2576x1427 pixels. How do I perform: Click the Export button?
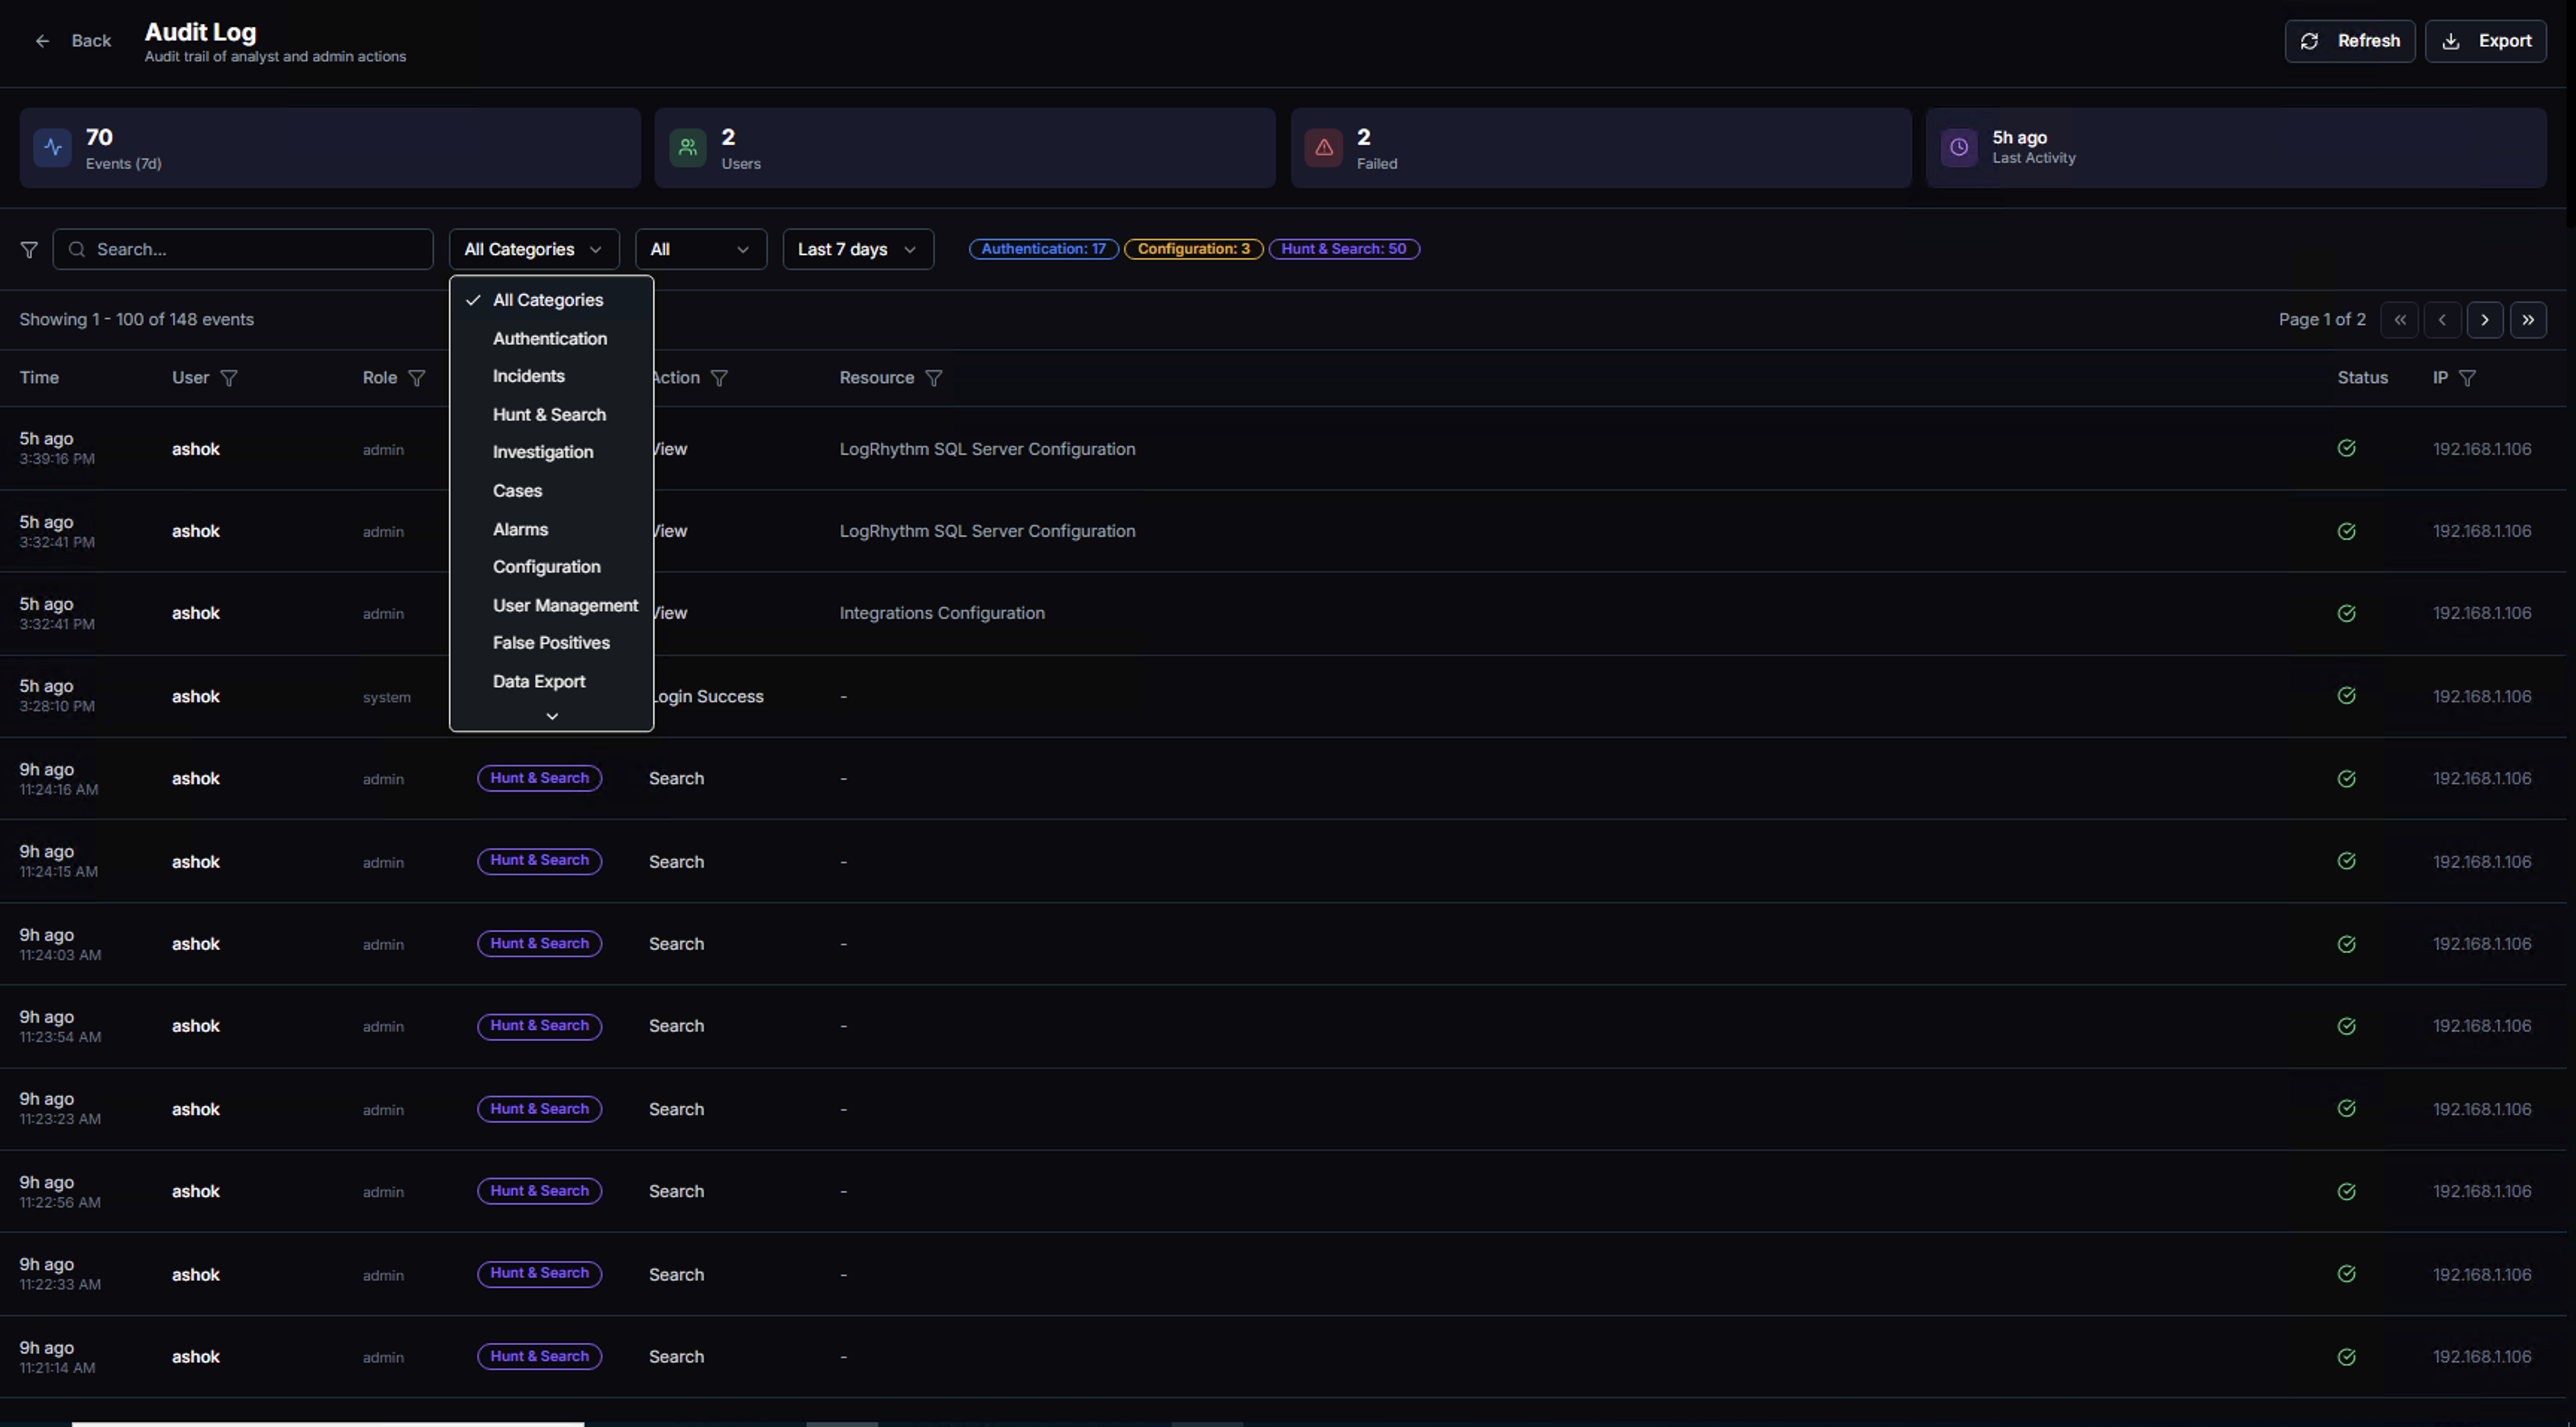click(2486, 41)
